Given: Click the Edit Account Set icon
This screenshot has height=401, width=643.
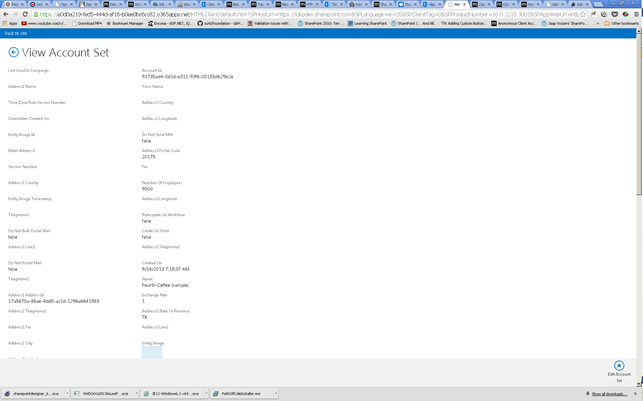Looking at the screenshot, I should tap(619, 366).
